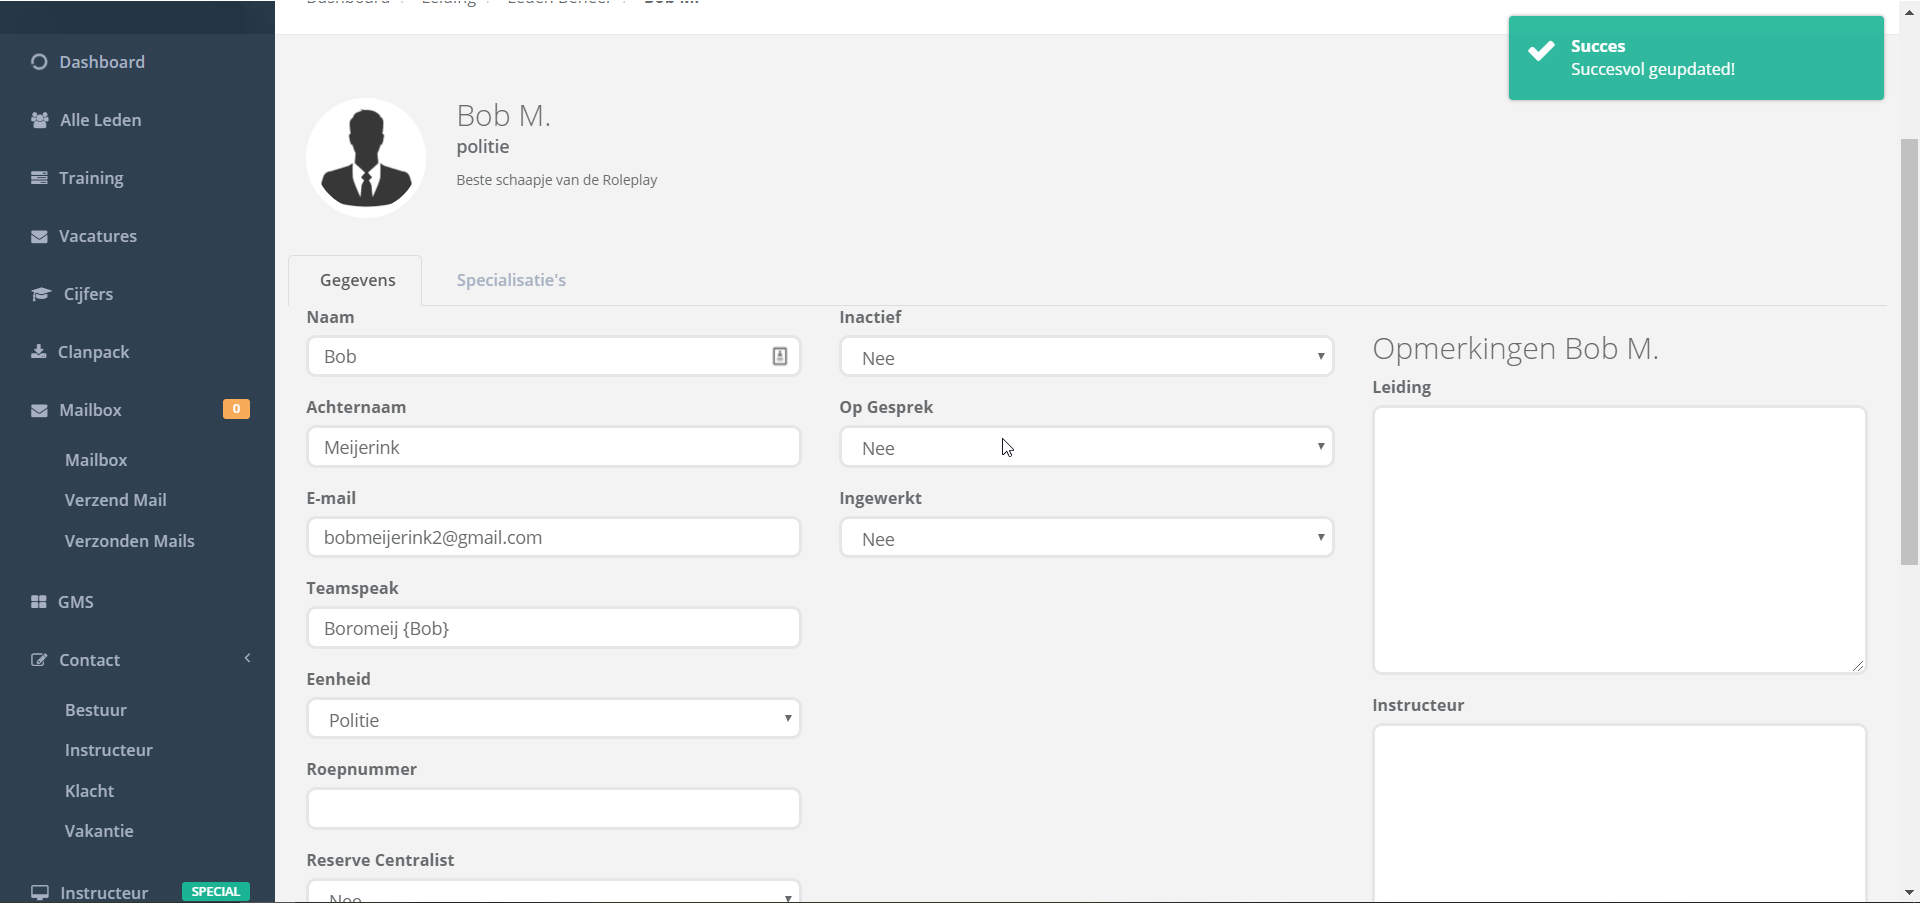Open the Op Gesprek dropdown
1920x903 pixels.
click(x=1086, y=447)
